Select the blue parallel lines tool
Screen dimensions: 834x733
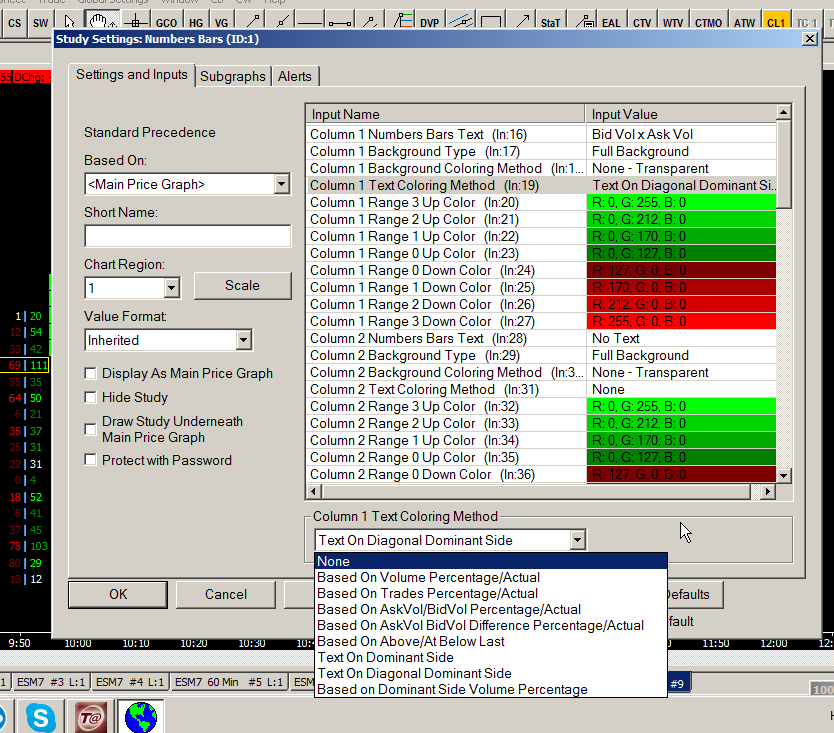(460, 21)
